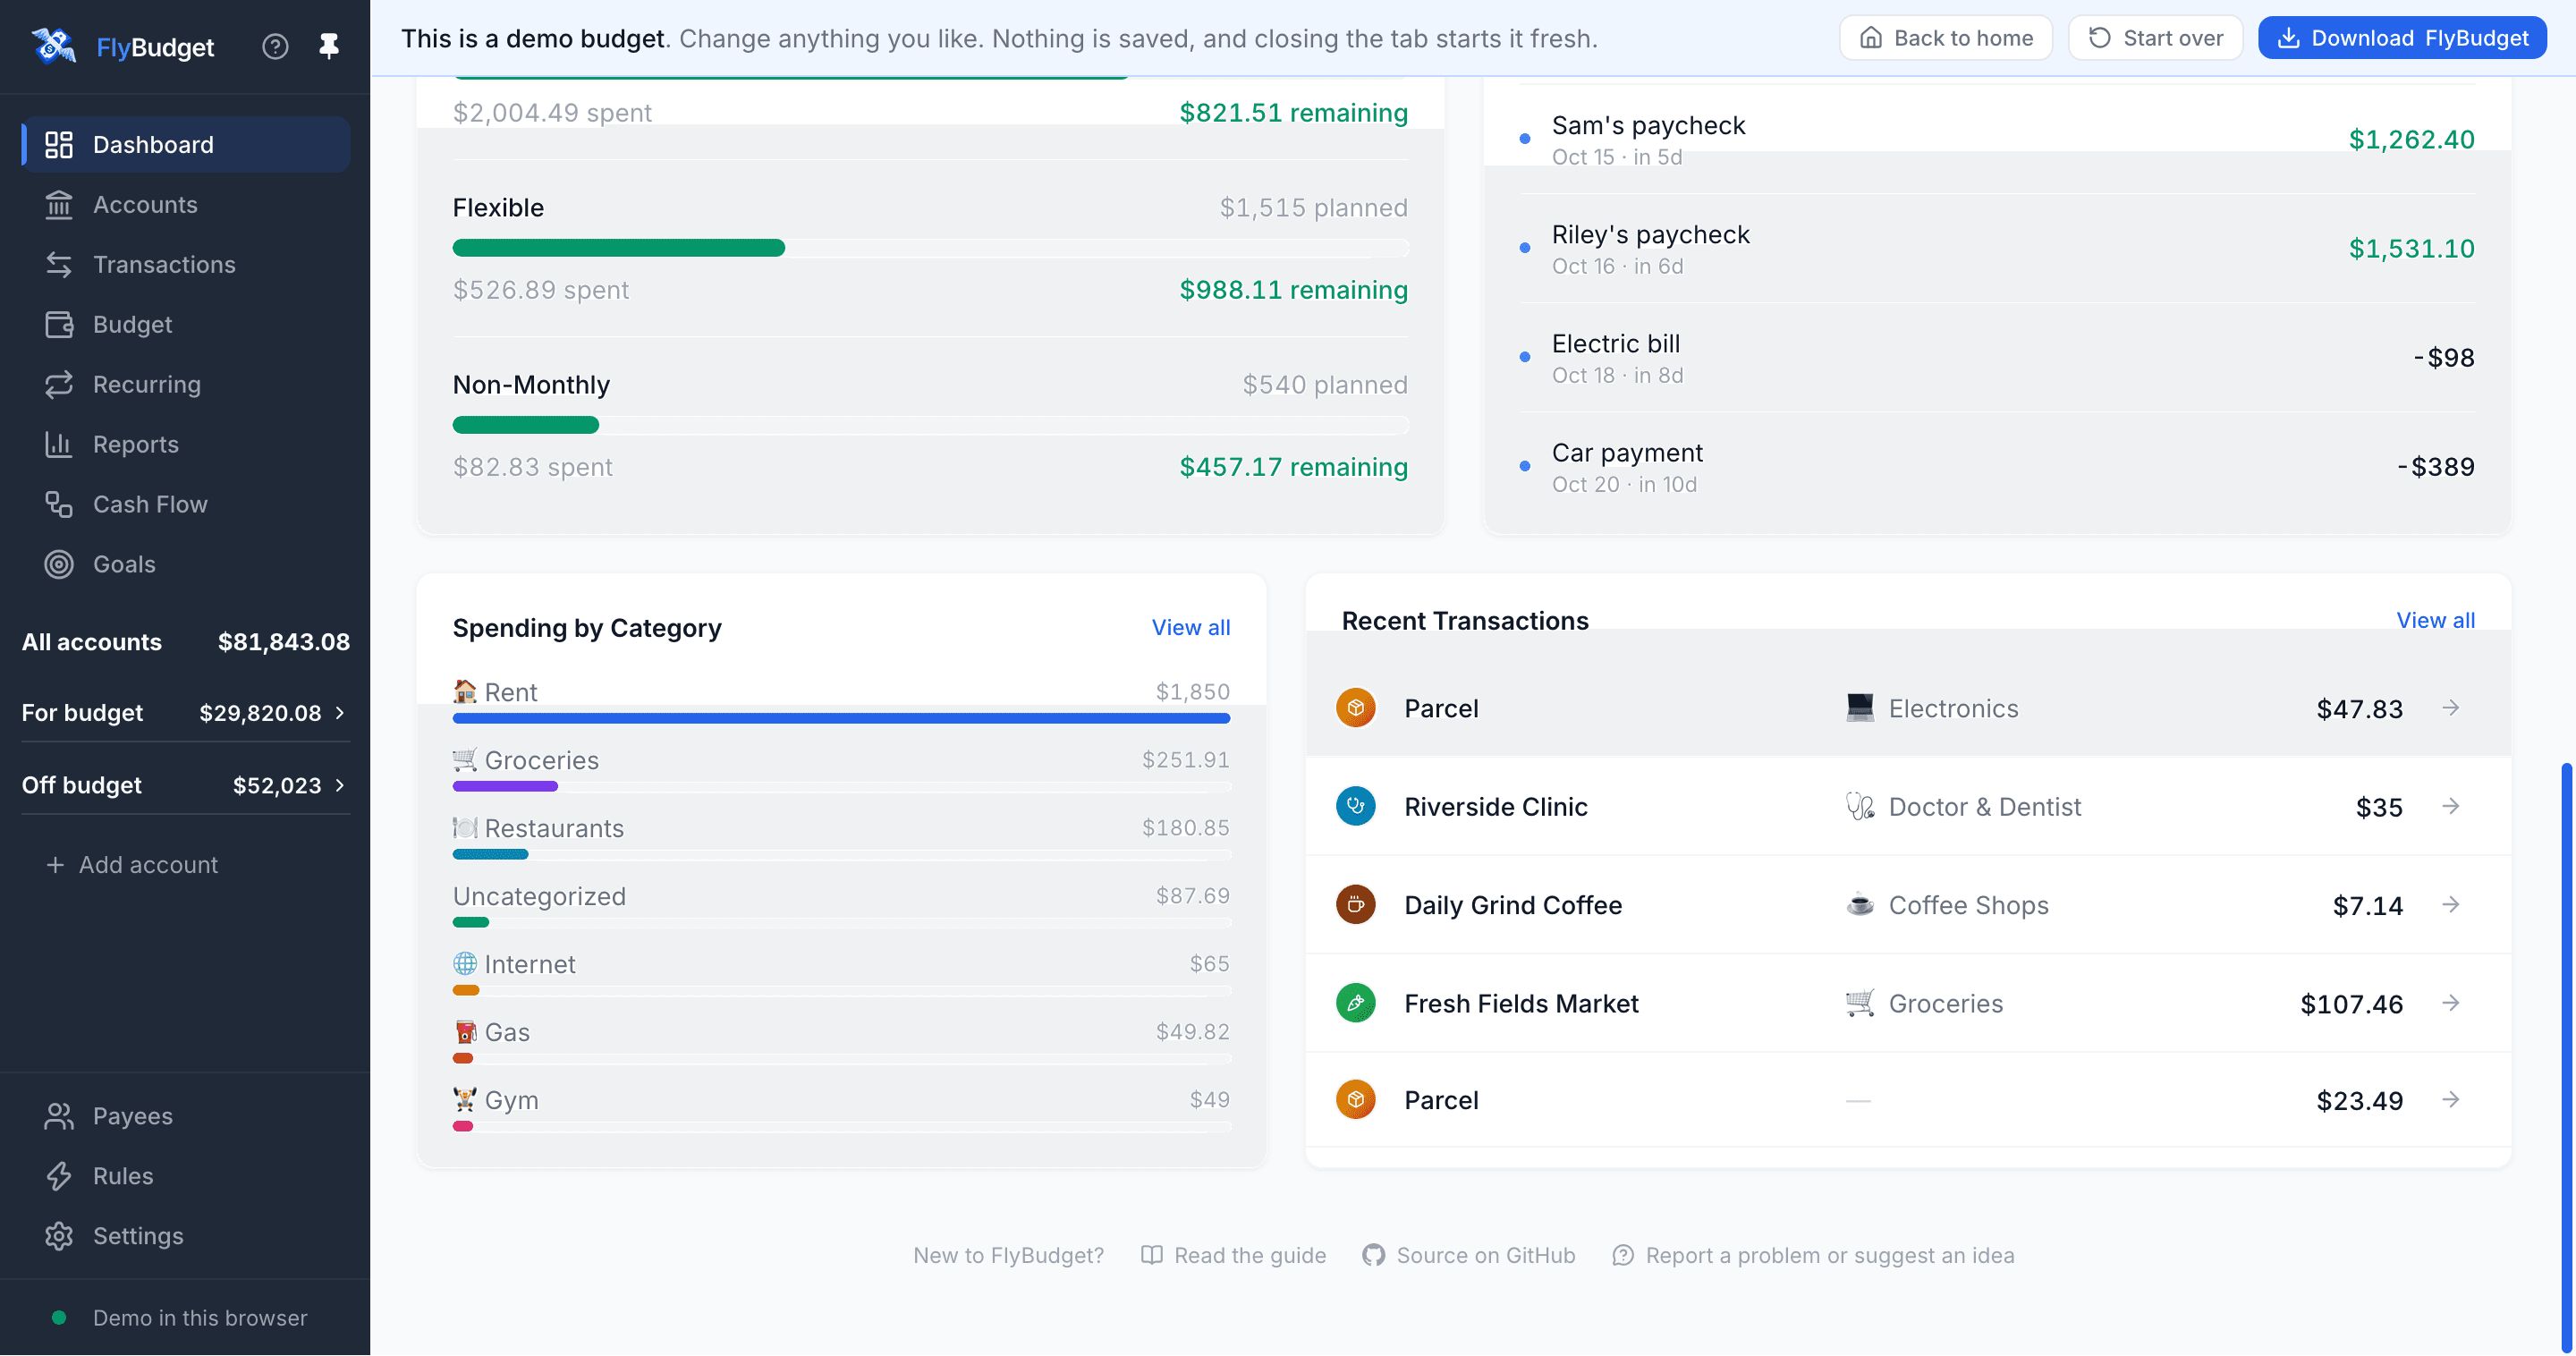The height and width of the screenshot is (1356, 2576).
Task: Click View all in Recent Transactions
Action: 2435,620
